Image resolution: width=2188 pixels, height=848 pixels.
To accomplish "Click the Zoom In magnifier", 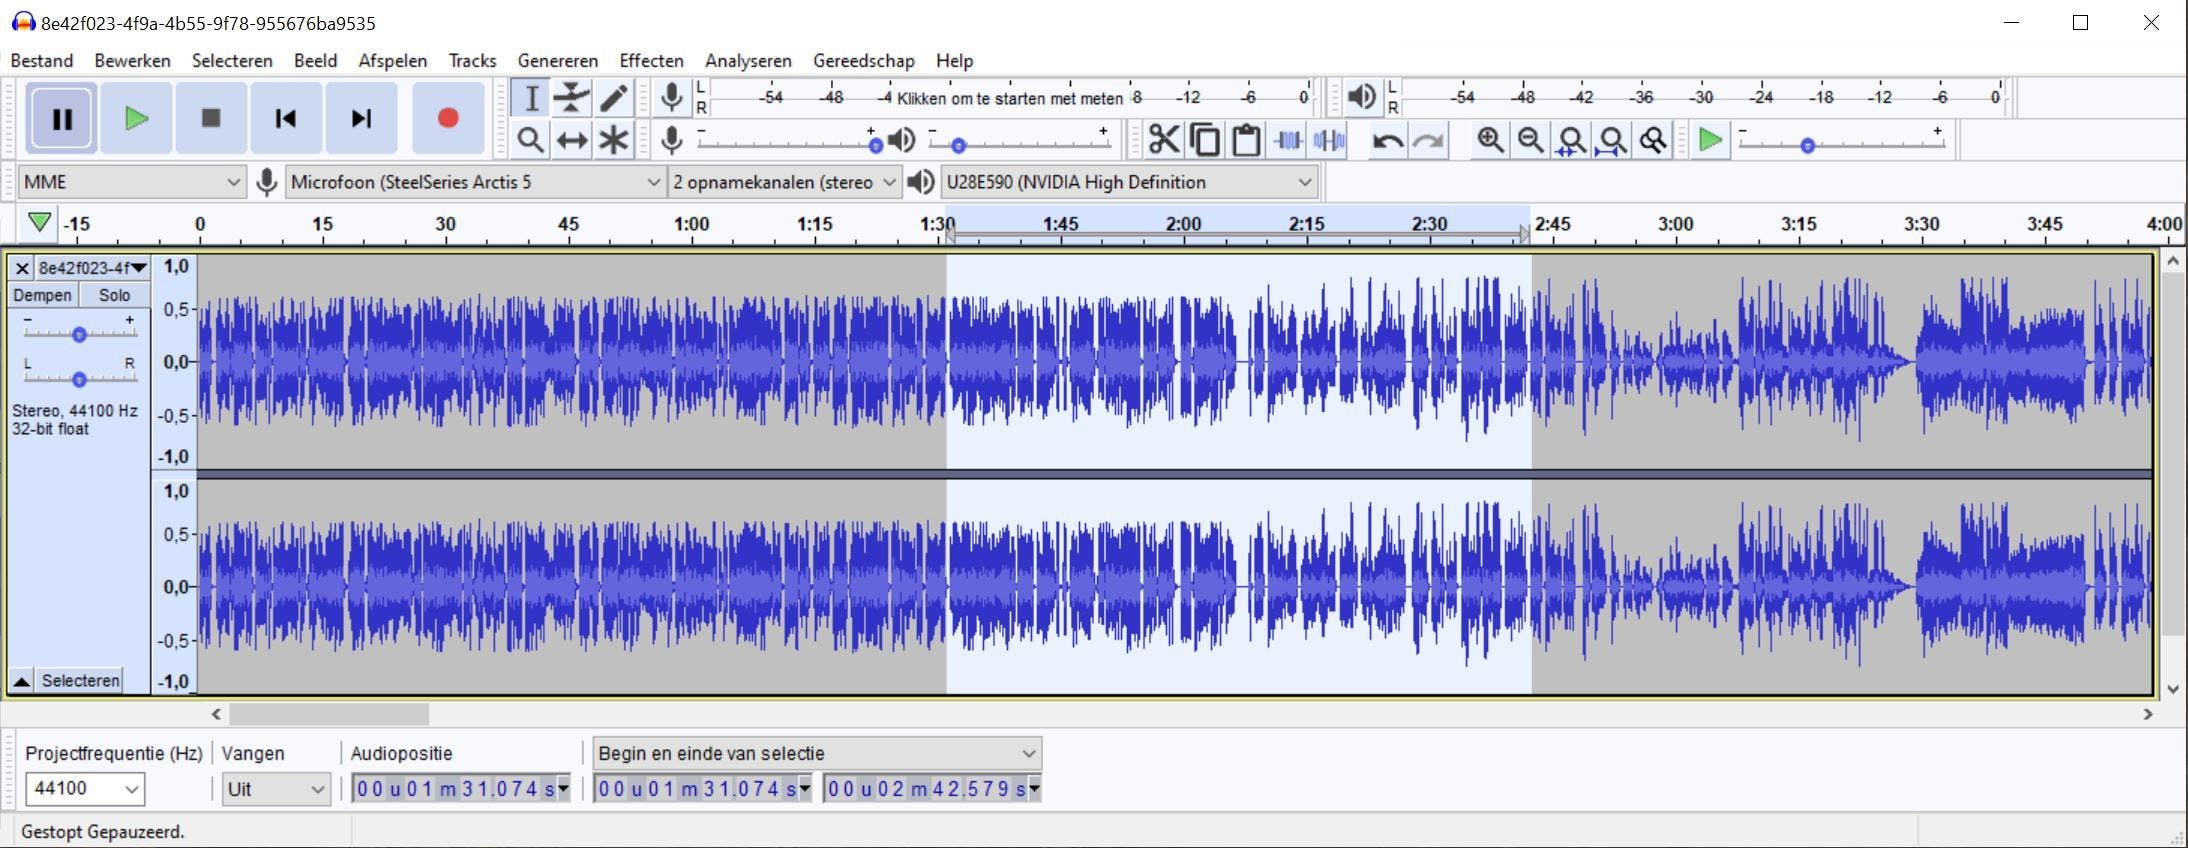I will tap(1490, 141).
